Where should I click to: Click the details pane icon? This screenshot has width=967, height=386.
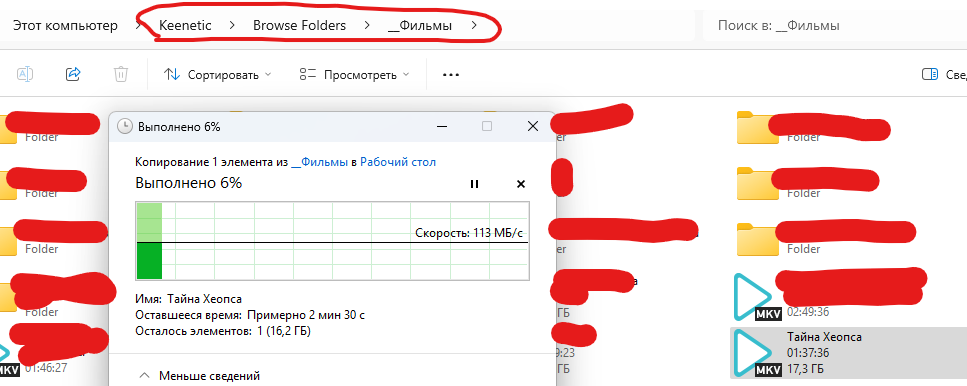click(x=930, y=75)
